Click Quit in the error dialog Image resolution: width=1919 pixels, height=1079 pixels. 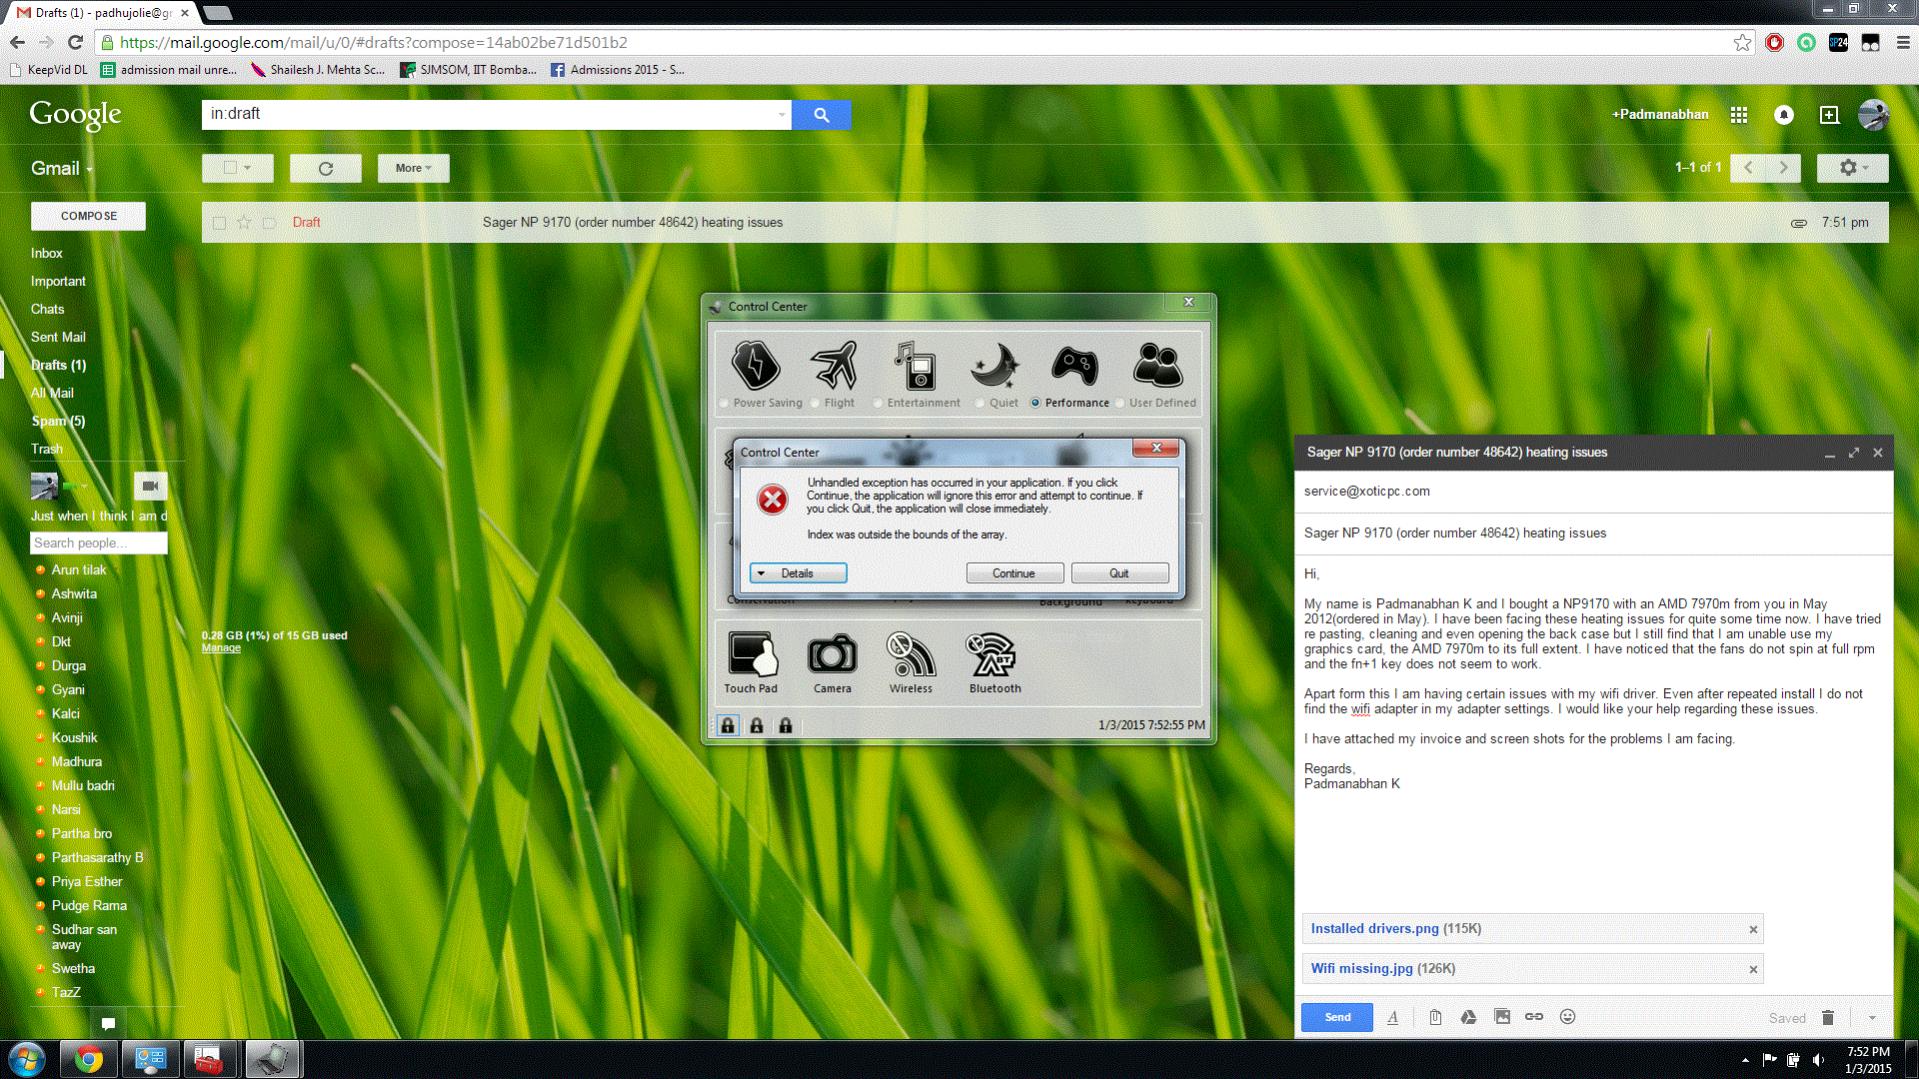pos(1119,573)
